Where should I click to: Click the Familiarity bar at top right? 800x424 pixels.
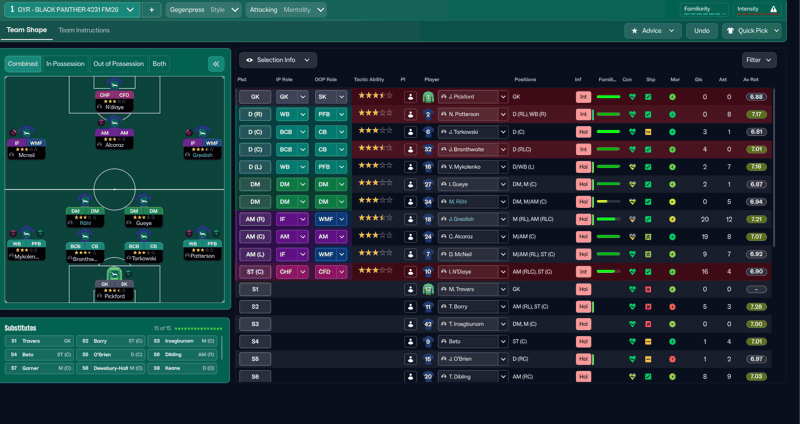click(x=705, y=10)
